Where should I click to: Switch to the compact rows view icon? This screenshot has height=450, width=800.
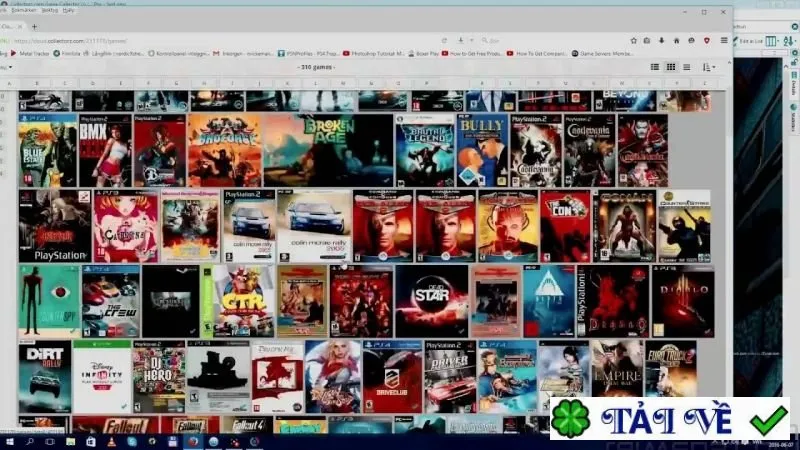point(687,67)
